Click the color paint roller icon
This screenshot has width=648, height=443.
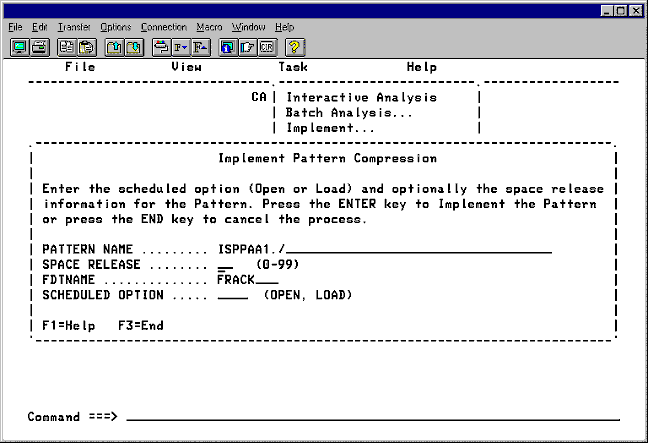click(x=161, y=48)
